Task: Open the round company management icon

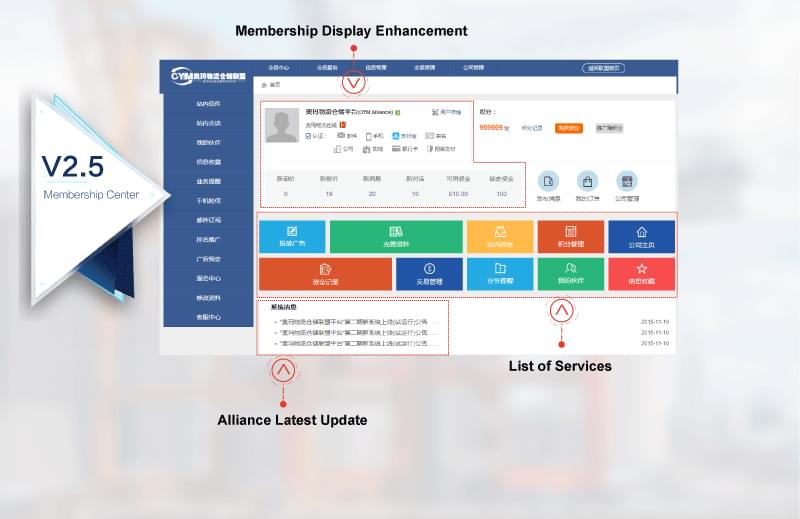Action: pos(627,181)
